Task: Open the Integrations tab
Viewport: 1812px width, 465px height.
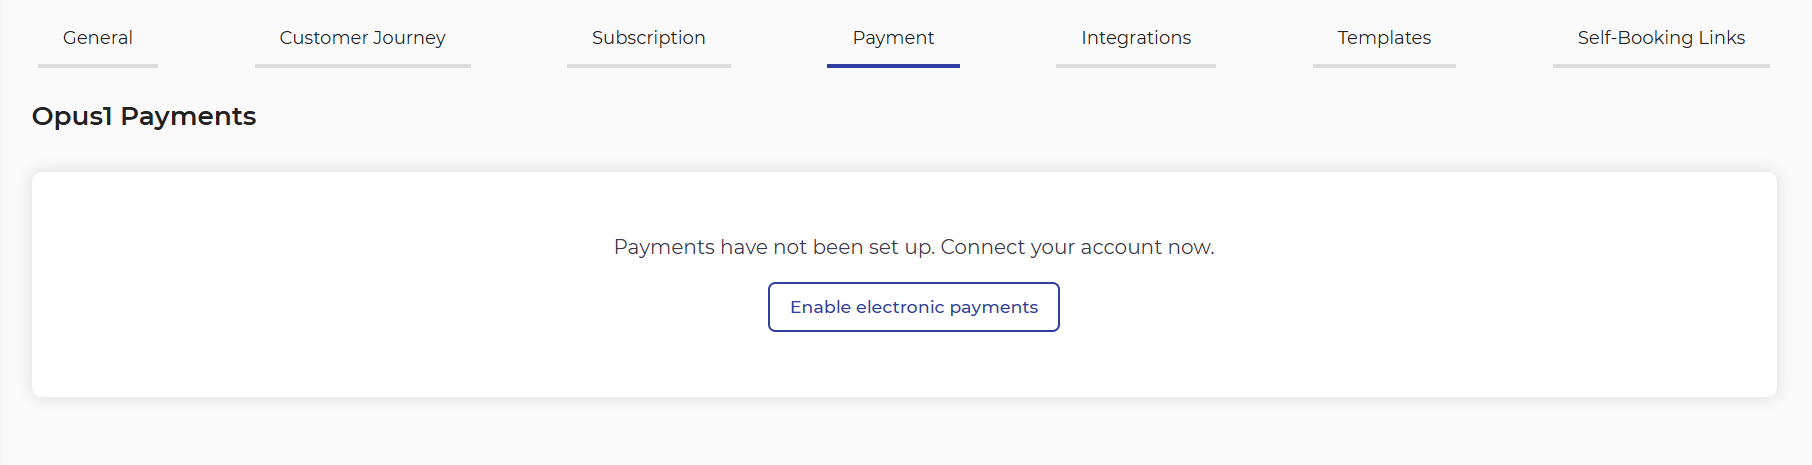Action: (1136, 38)
